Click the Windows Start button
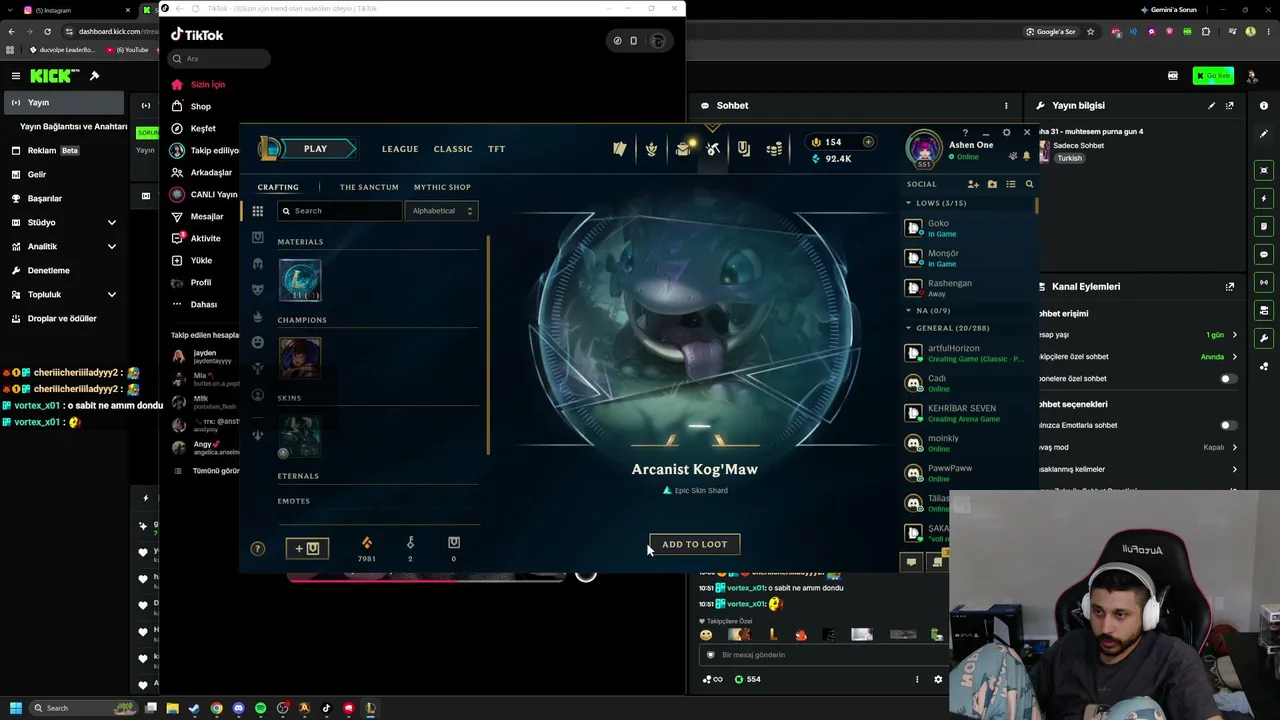Viewport: 1280px width, 720px height. click(15, 708)
